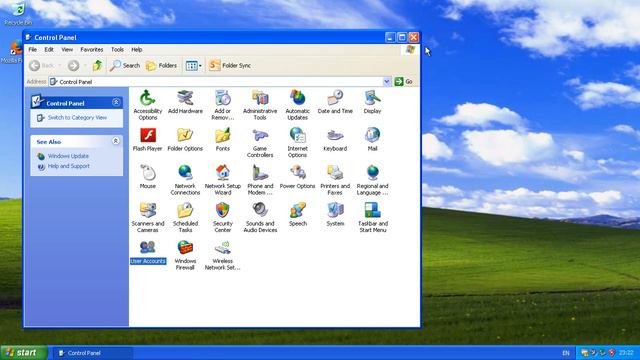Open Administrative Tools
Viewport: 640px width, 360px height.
click(x=260, y=105)
